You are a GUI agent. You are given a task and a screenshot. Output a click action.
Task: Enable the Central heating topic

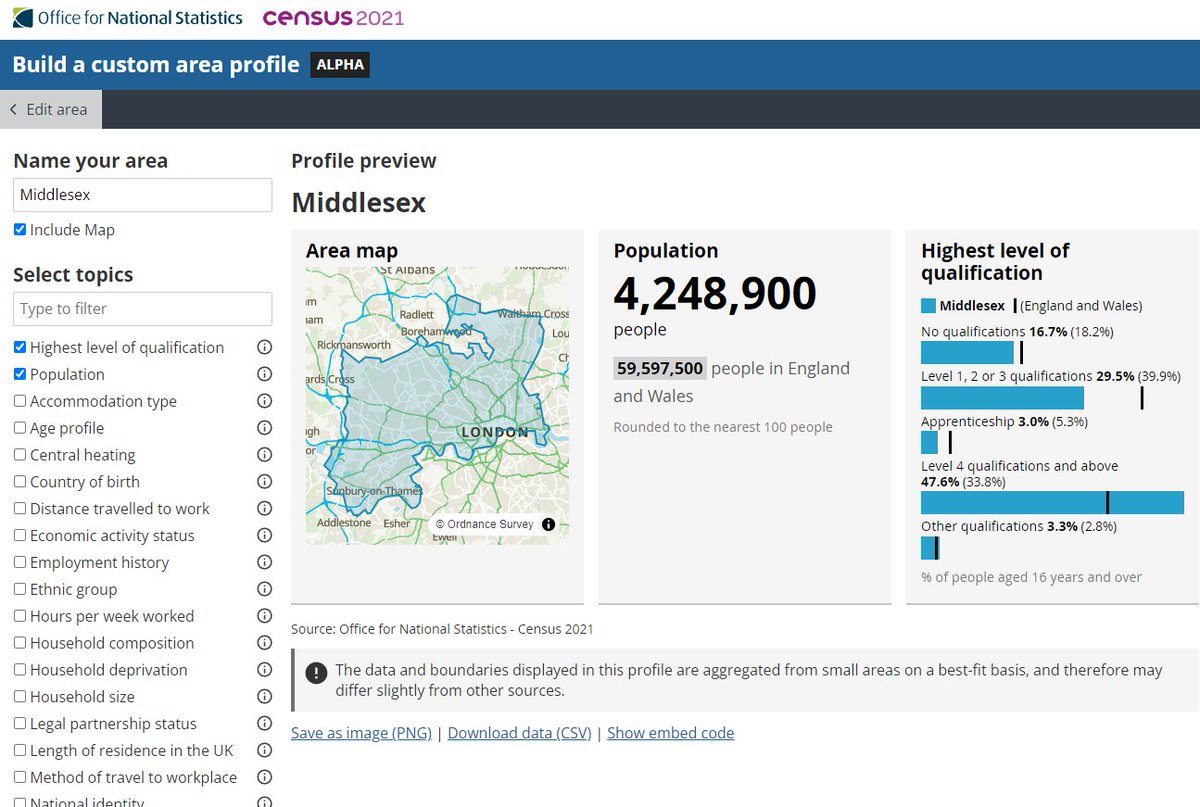click(x=21, y=454)
